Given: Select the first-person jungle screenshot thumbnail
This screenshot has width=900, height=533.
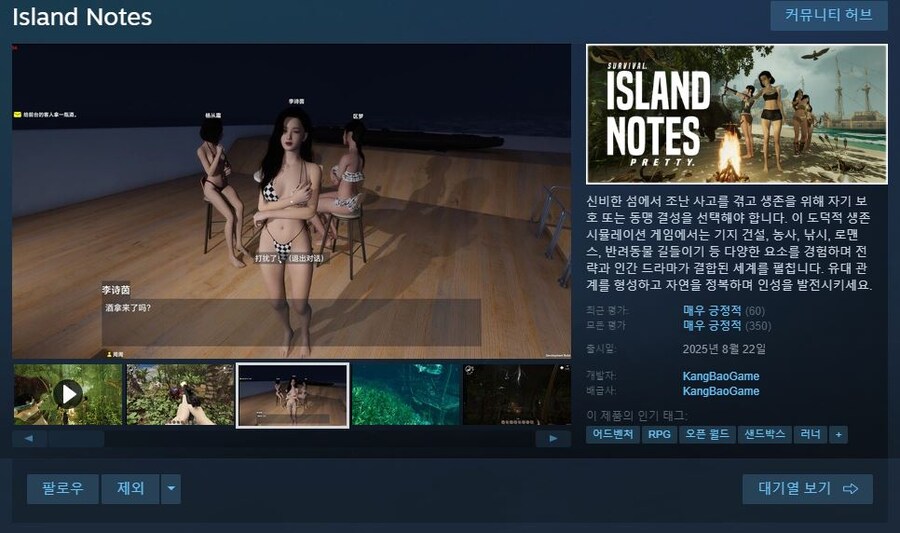Looking at the screenshot, I should 180,394.
